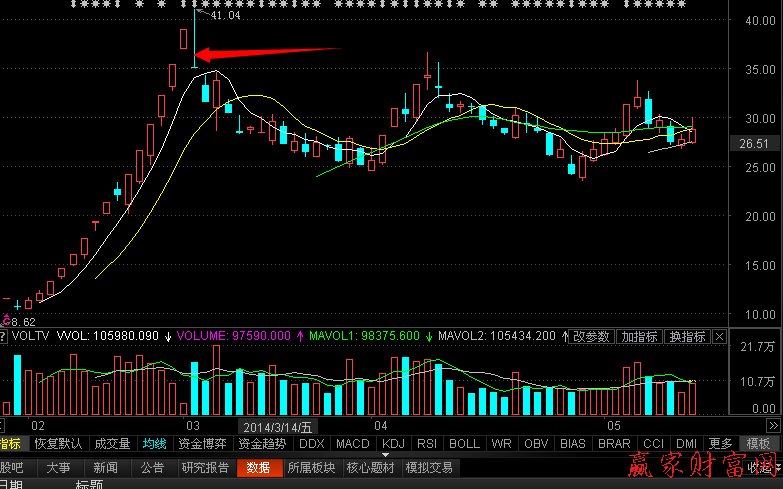Viewport: 783px width, 489px height.
Task: Click the 改参数 button
Action: click(x=592, y=337)
